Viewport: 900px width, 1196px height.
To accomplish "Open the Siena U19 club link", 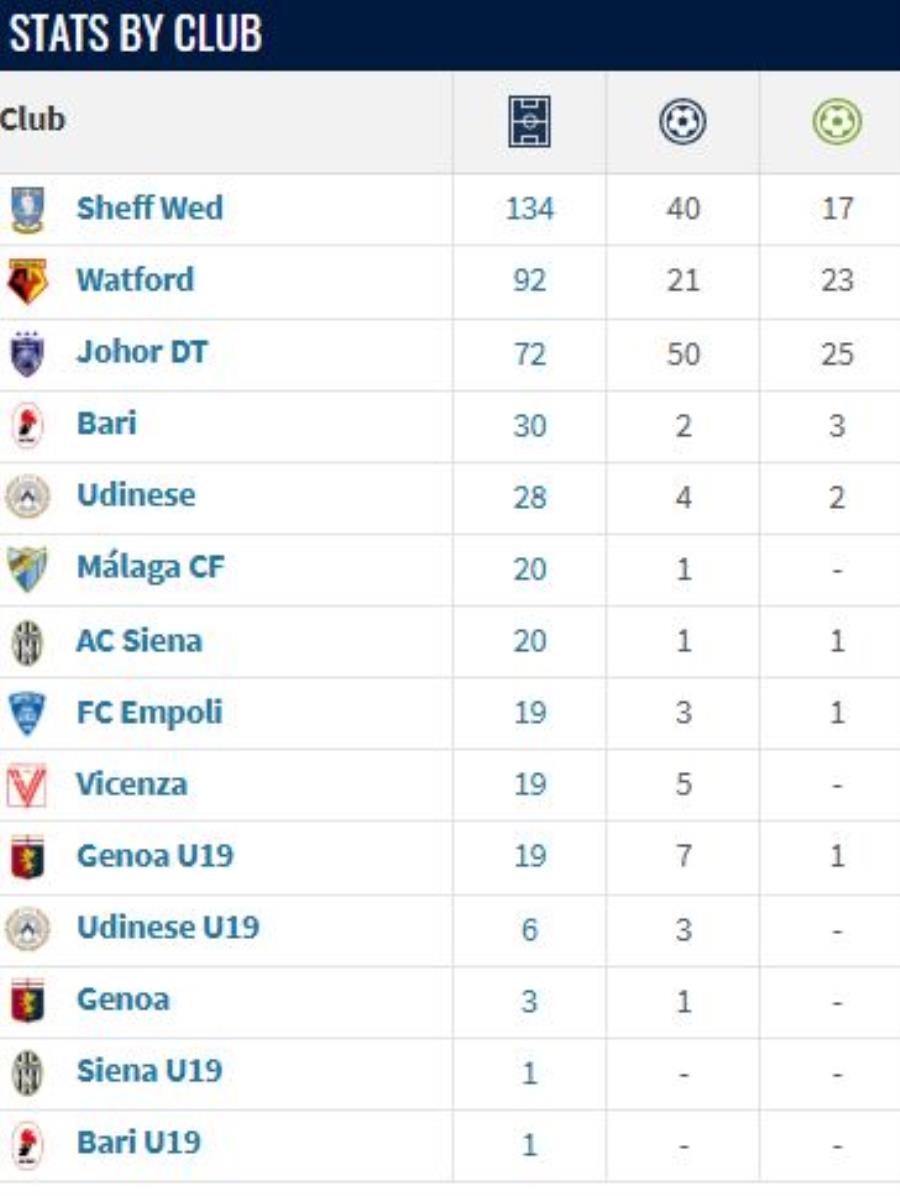I will (x=149, y=1070).
